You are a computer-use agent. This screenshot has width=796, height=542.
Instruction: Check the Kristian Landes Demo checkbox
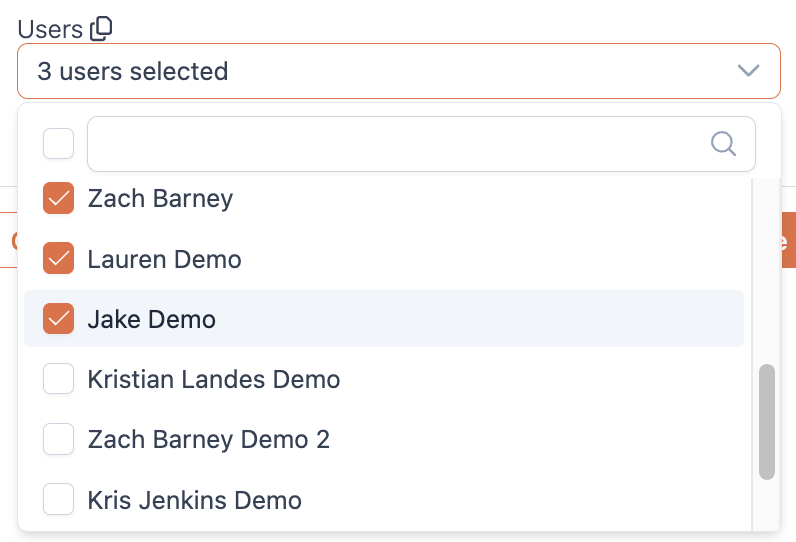[59, 379]
